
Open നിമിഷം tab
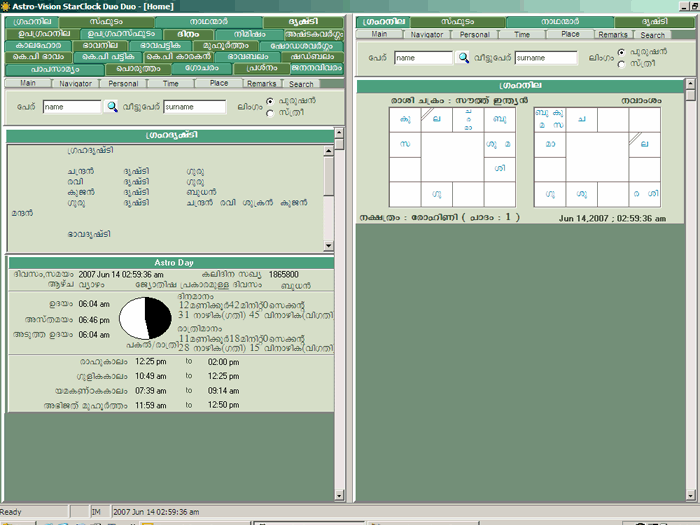[249, 34]
